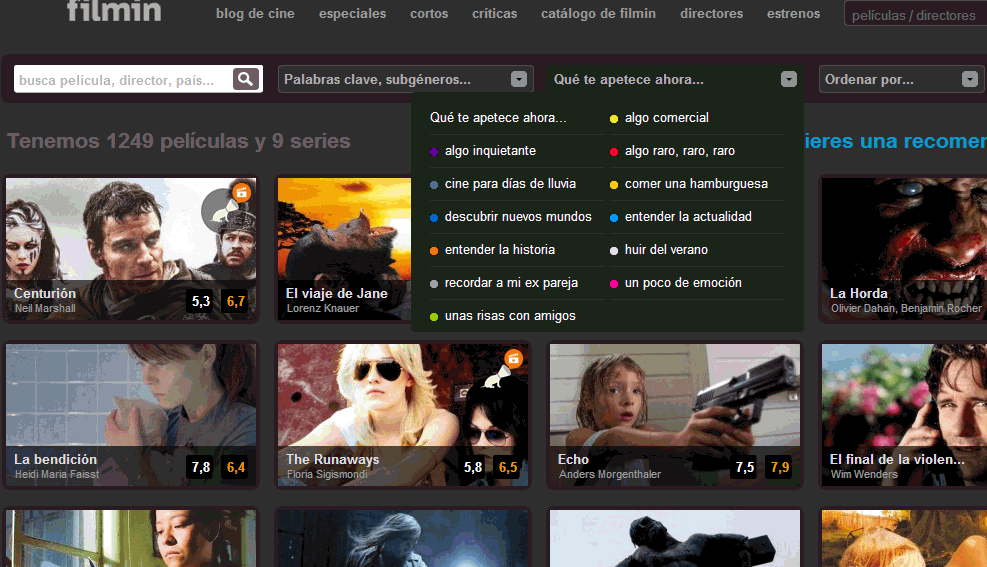Open El viaje de Jane thumbnail

[x=344, y=249]
